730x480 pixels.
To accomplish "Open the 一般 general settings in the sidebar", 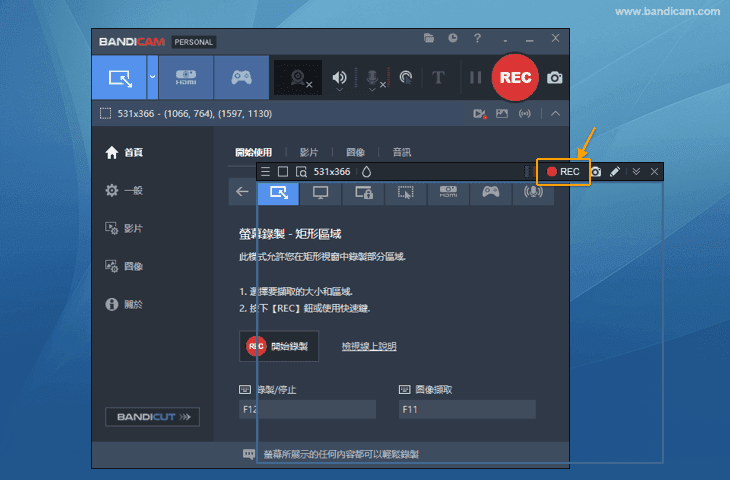I will 124,190.
